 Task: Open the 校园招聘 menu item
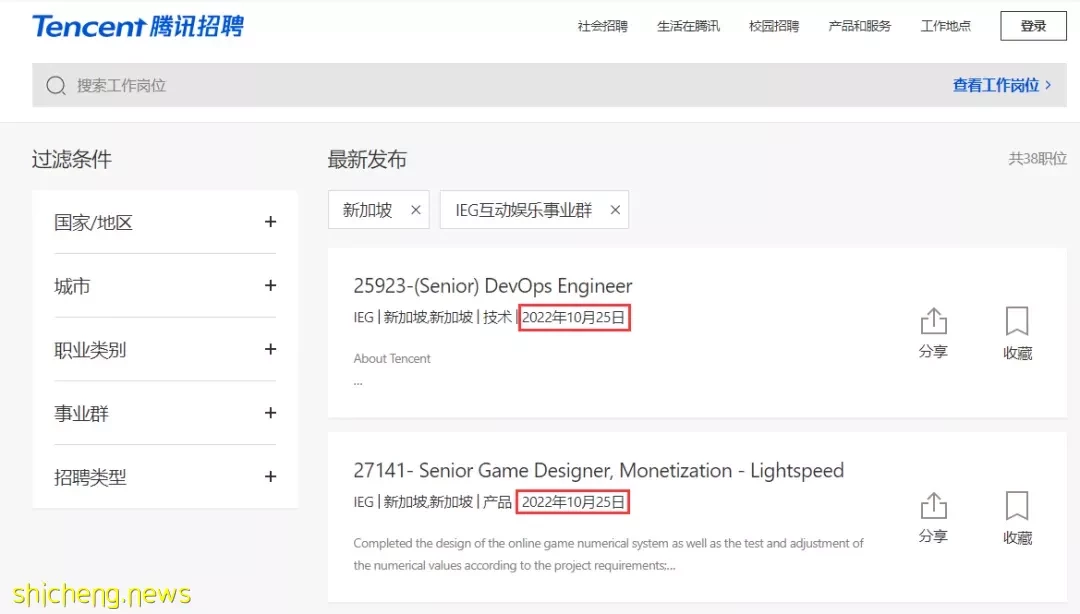(x=774, y=26)
